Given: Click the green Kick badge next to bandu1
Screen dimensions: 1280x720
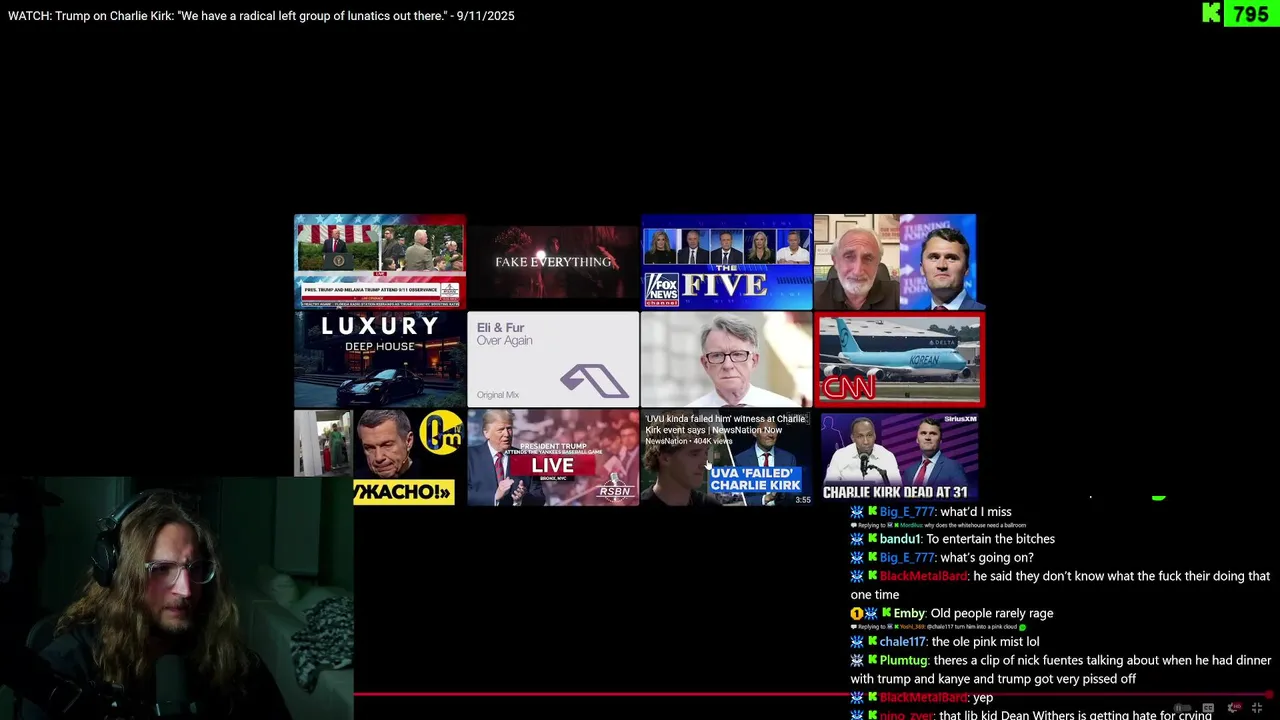Looking at the screenshot, I should pos(872,539).
